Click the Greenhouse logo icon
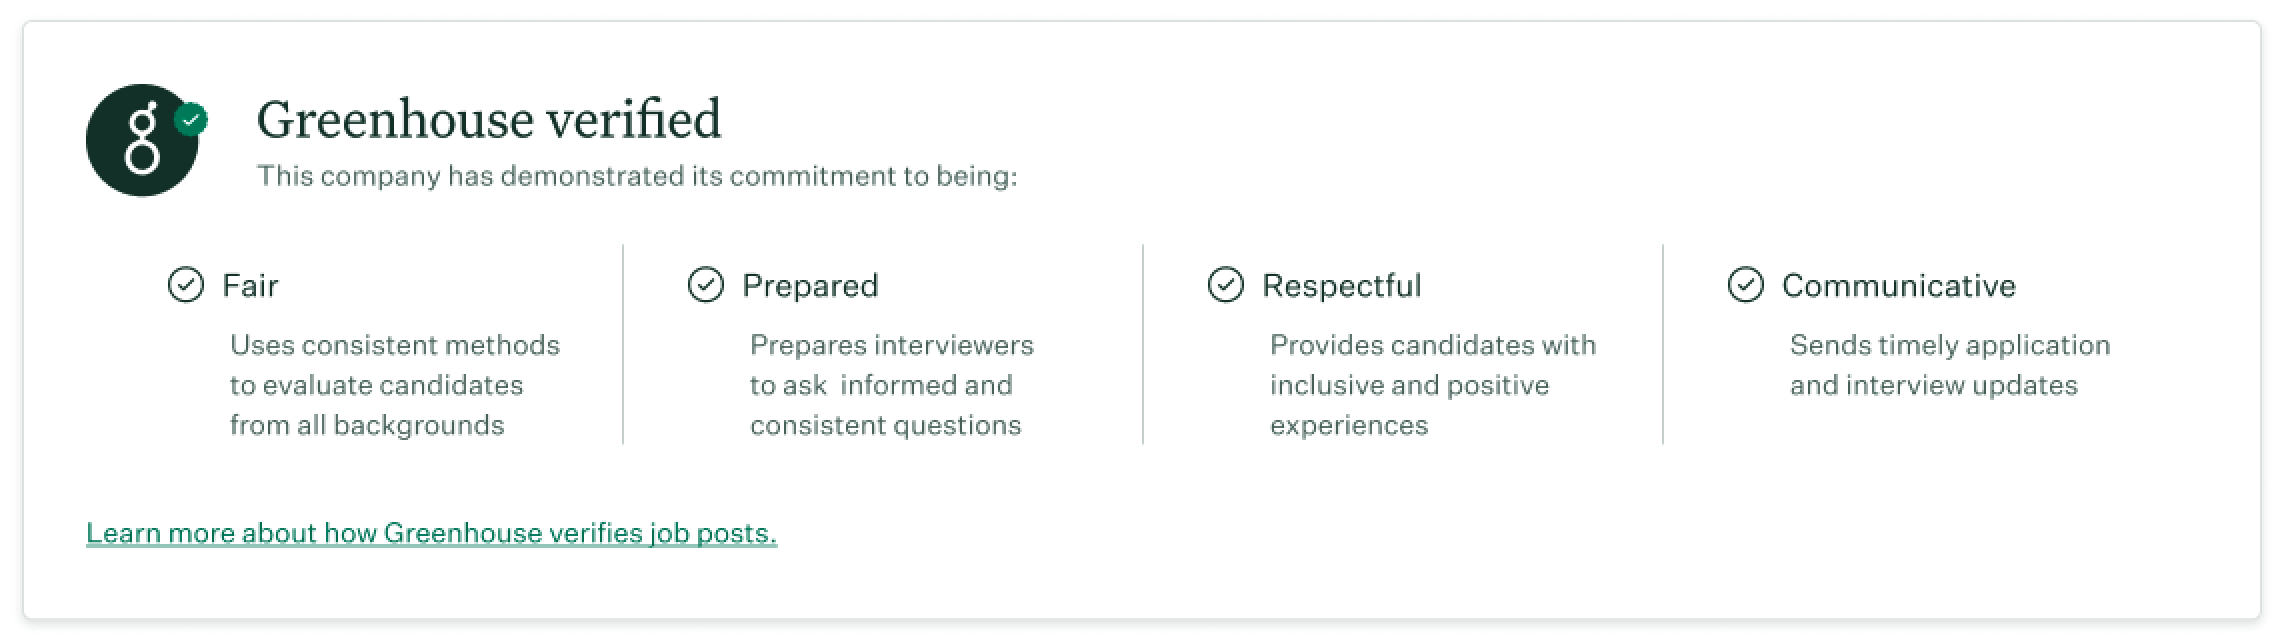 142,140
